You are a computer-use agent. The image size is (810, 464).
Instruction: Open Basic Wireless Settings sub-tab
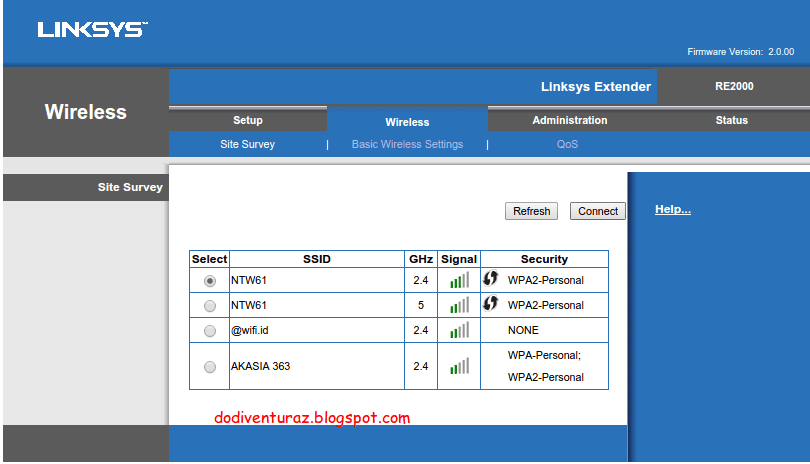coord(407,144)
